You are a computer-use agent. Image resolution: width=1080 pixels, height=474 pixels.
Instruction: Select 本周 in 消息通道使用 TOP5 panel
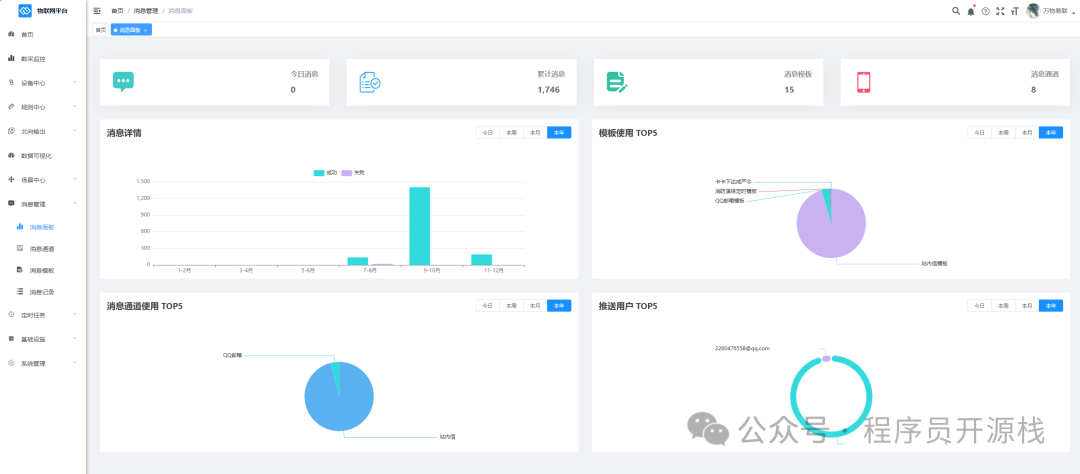[512, 306]
